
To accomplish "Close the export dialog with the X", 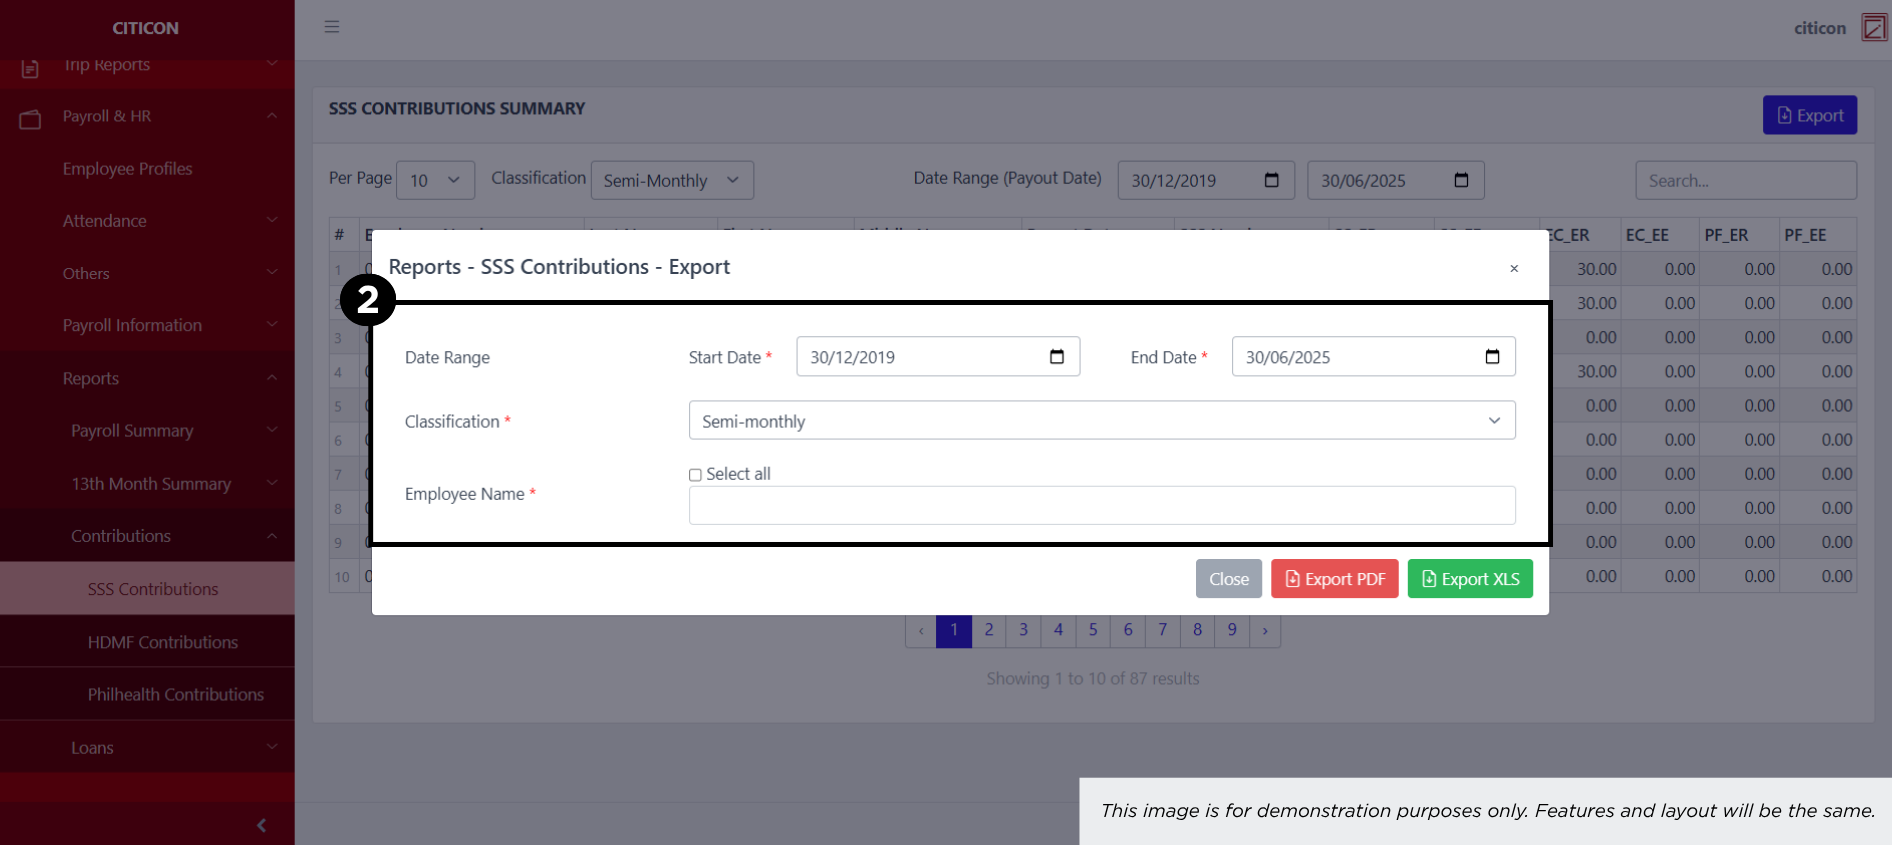I will click(x=1514, y=268).
